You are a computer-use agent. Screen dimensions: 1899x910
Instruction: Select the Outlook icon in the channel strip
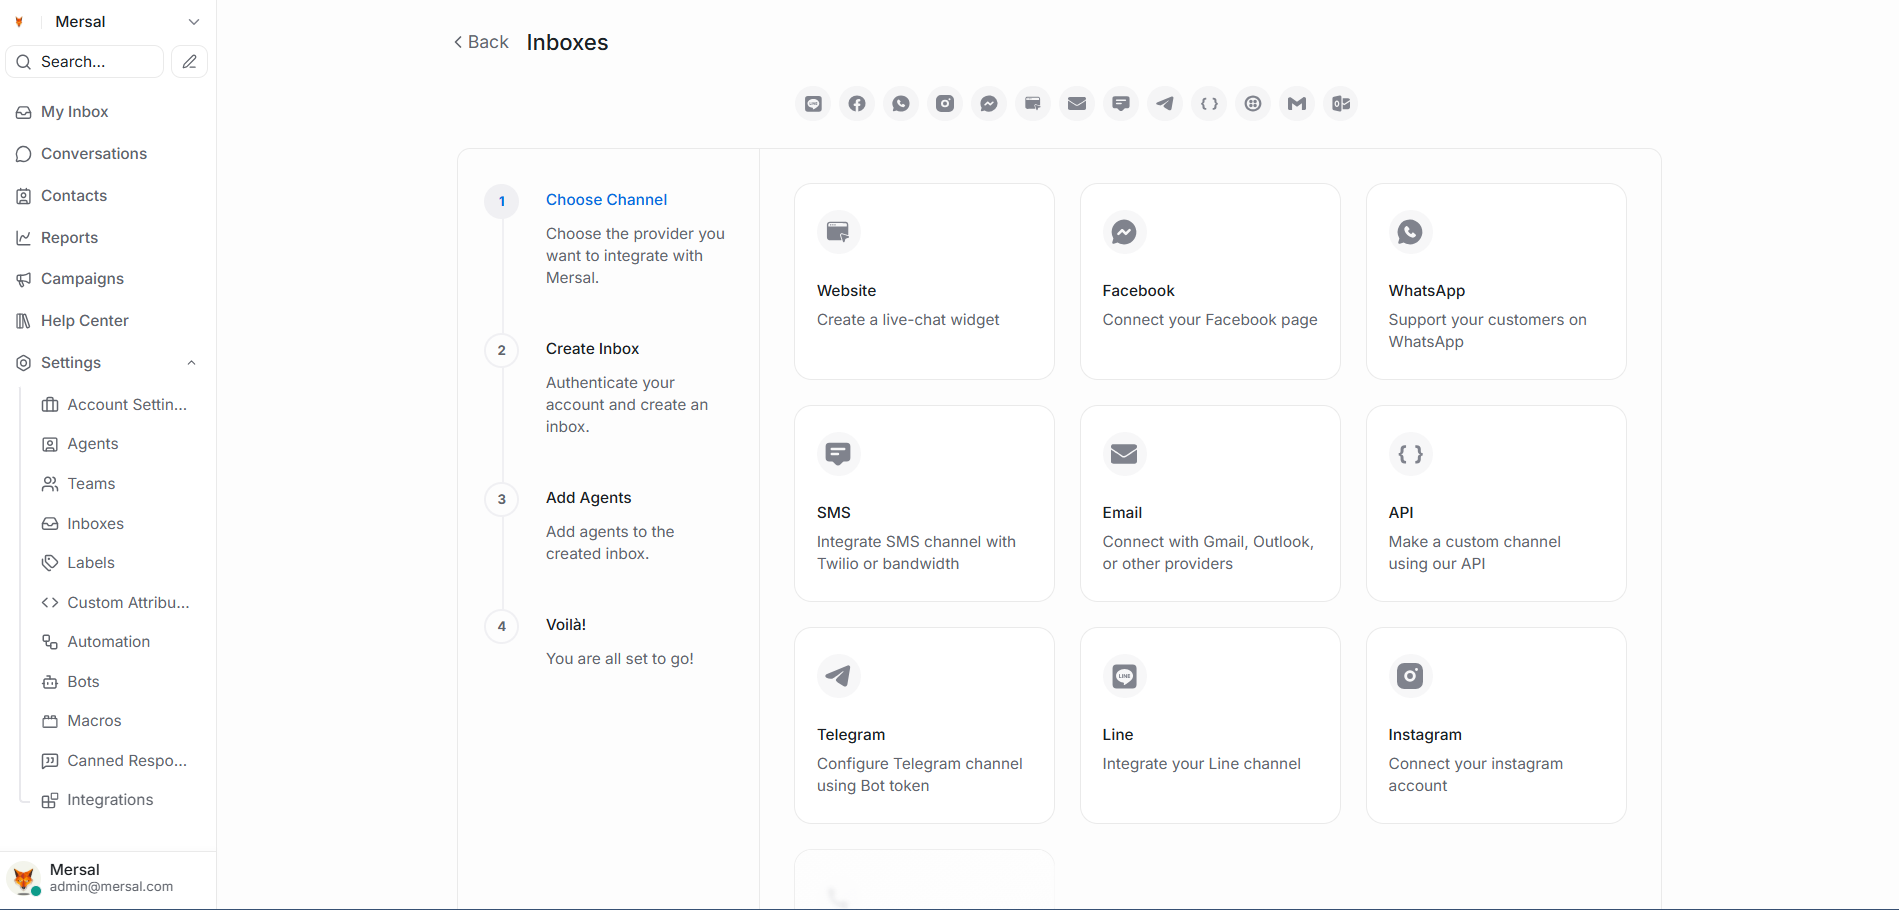1340,103
